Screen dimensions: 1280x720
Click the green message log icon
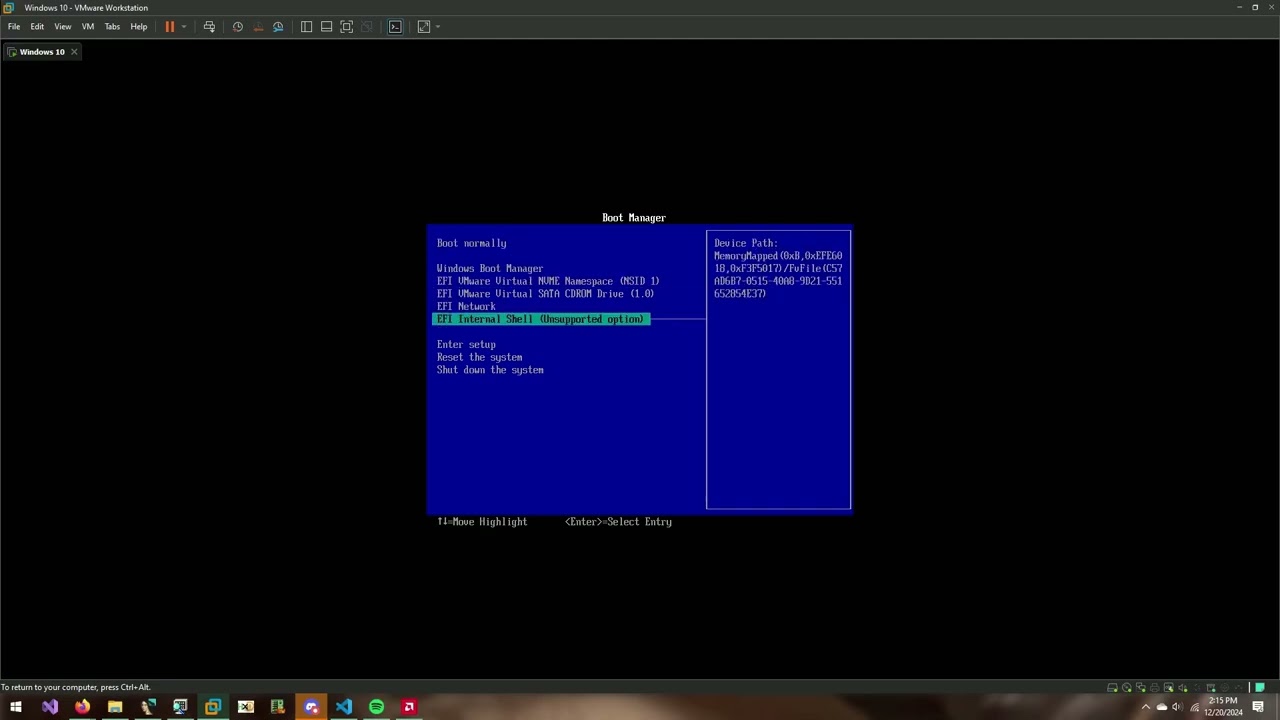[1260, 687]
